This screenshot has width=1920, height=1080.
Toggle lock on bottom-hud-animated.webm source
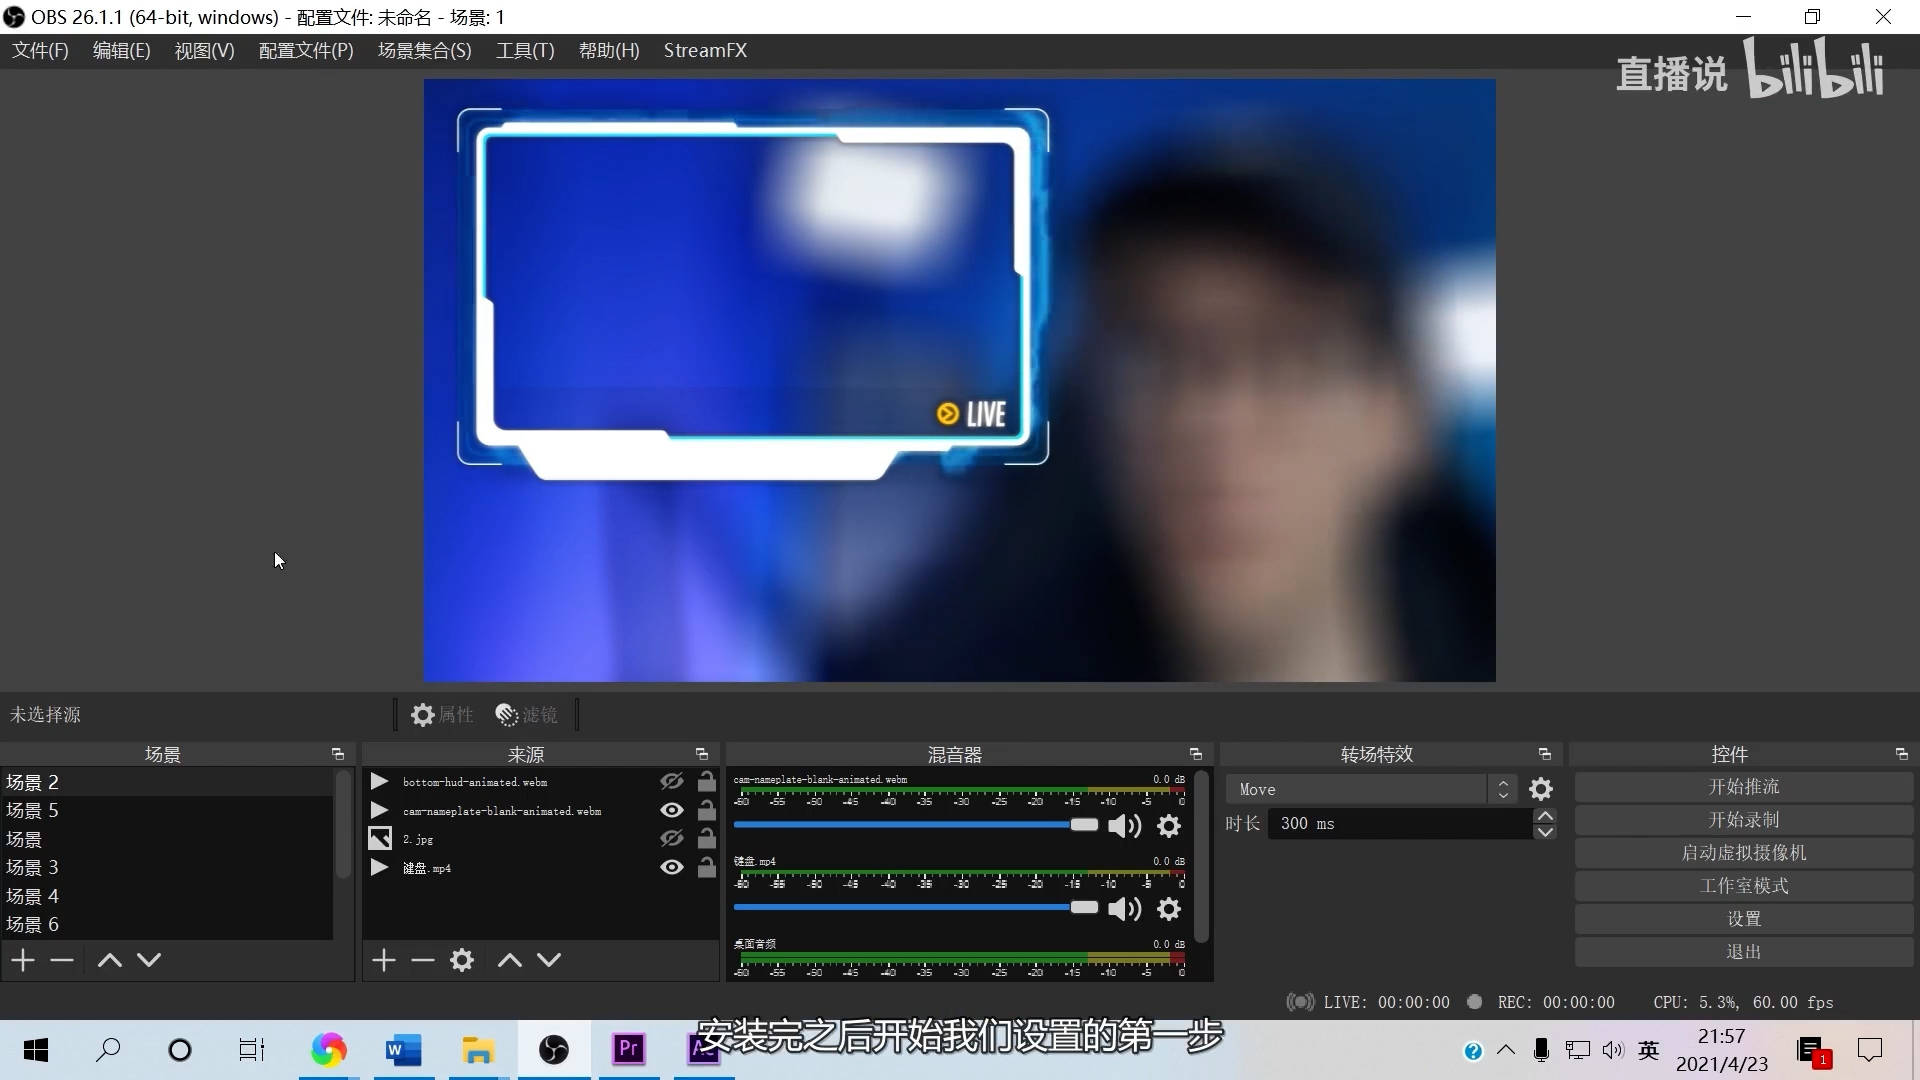click(707, 782)
